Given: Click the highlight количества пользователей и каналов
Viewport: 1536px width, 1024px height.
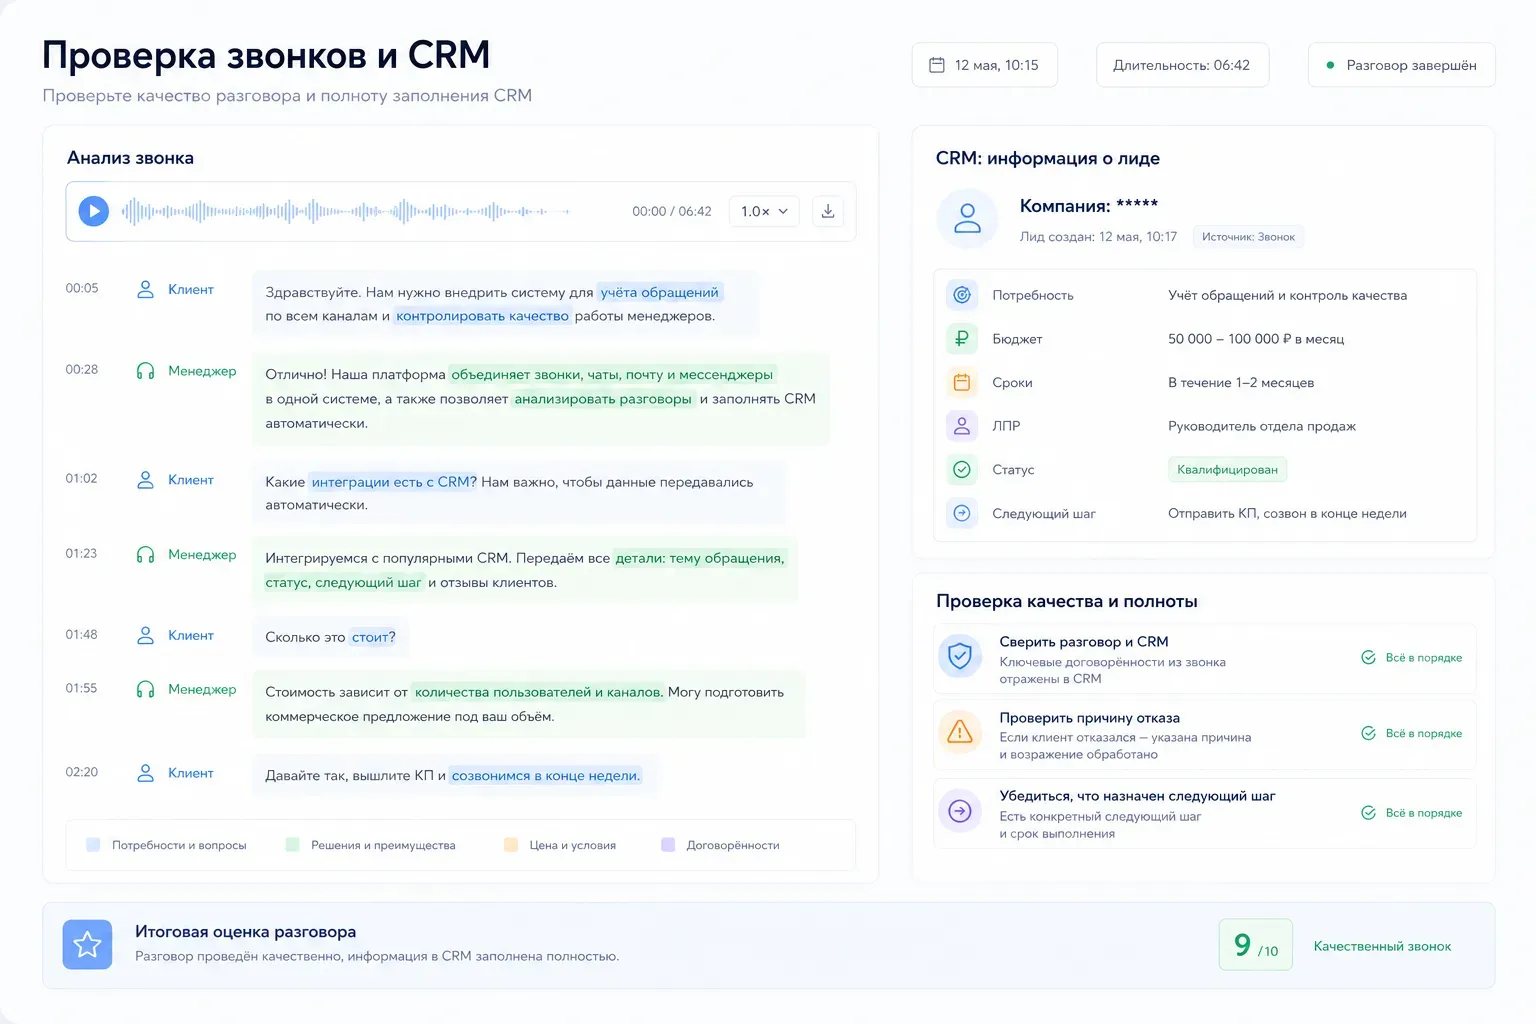Looking at the screenshot, I should (x=538, y=692).
